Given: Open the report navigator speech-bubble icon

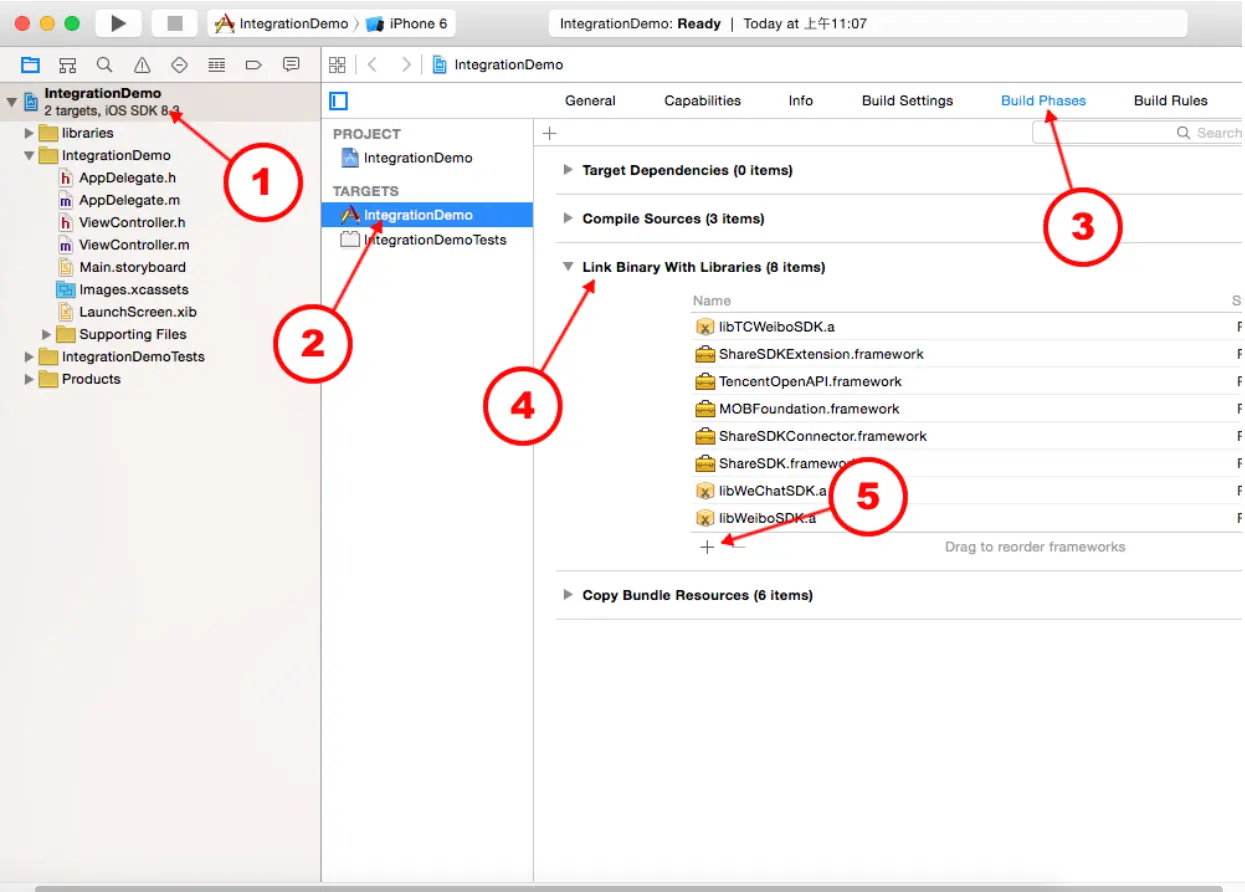Looking at the screenshot, I should (x=291, y=65).
